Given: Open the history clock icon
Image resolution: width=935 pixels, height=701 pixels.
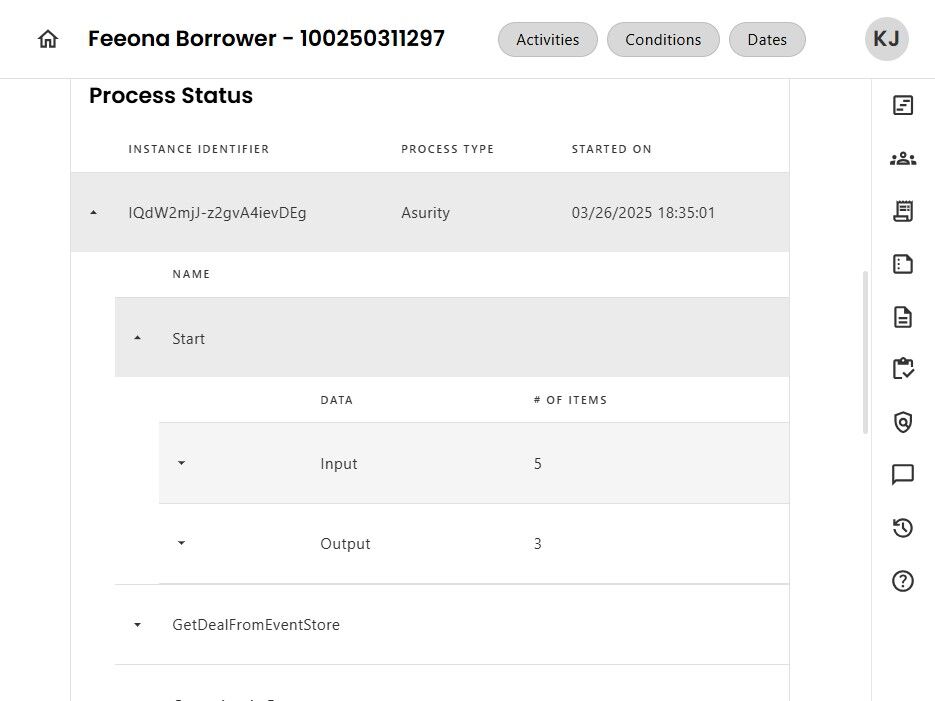Looking at the screenshot, I should pos(903,528).
